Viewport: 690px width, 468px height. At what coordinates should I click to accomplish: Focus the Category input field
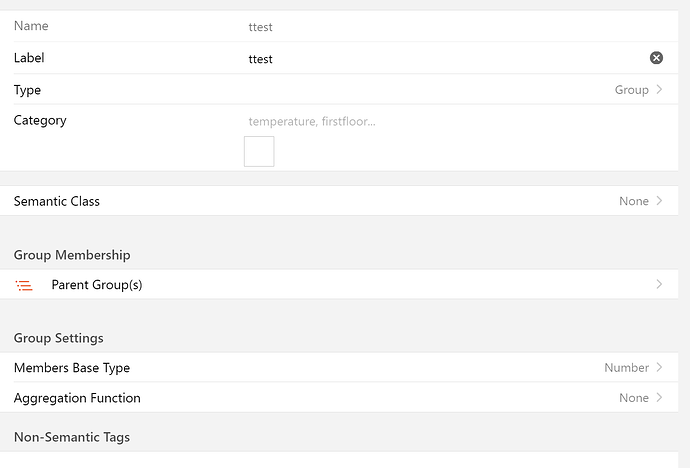(x=440, y=122)
